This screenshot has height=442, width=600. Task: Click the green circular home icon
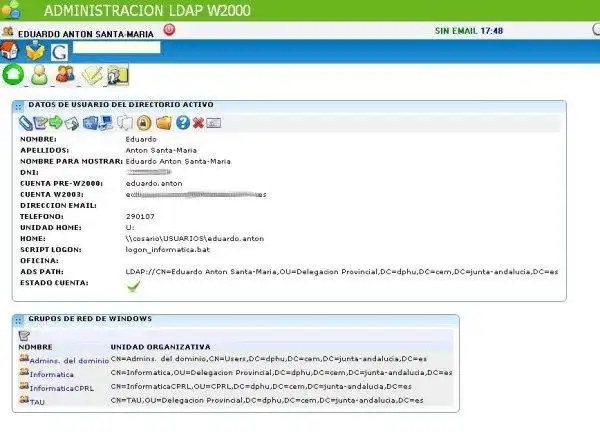13,74
